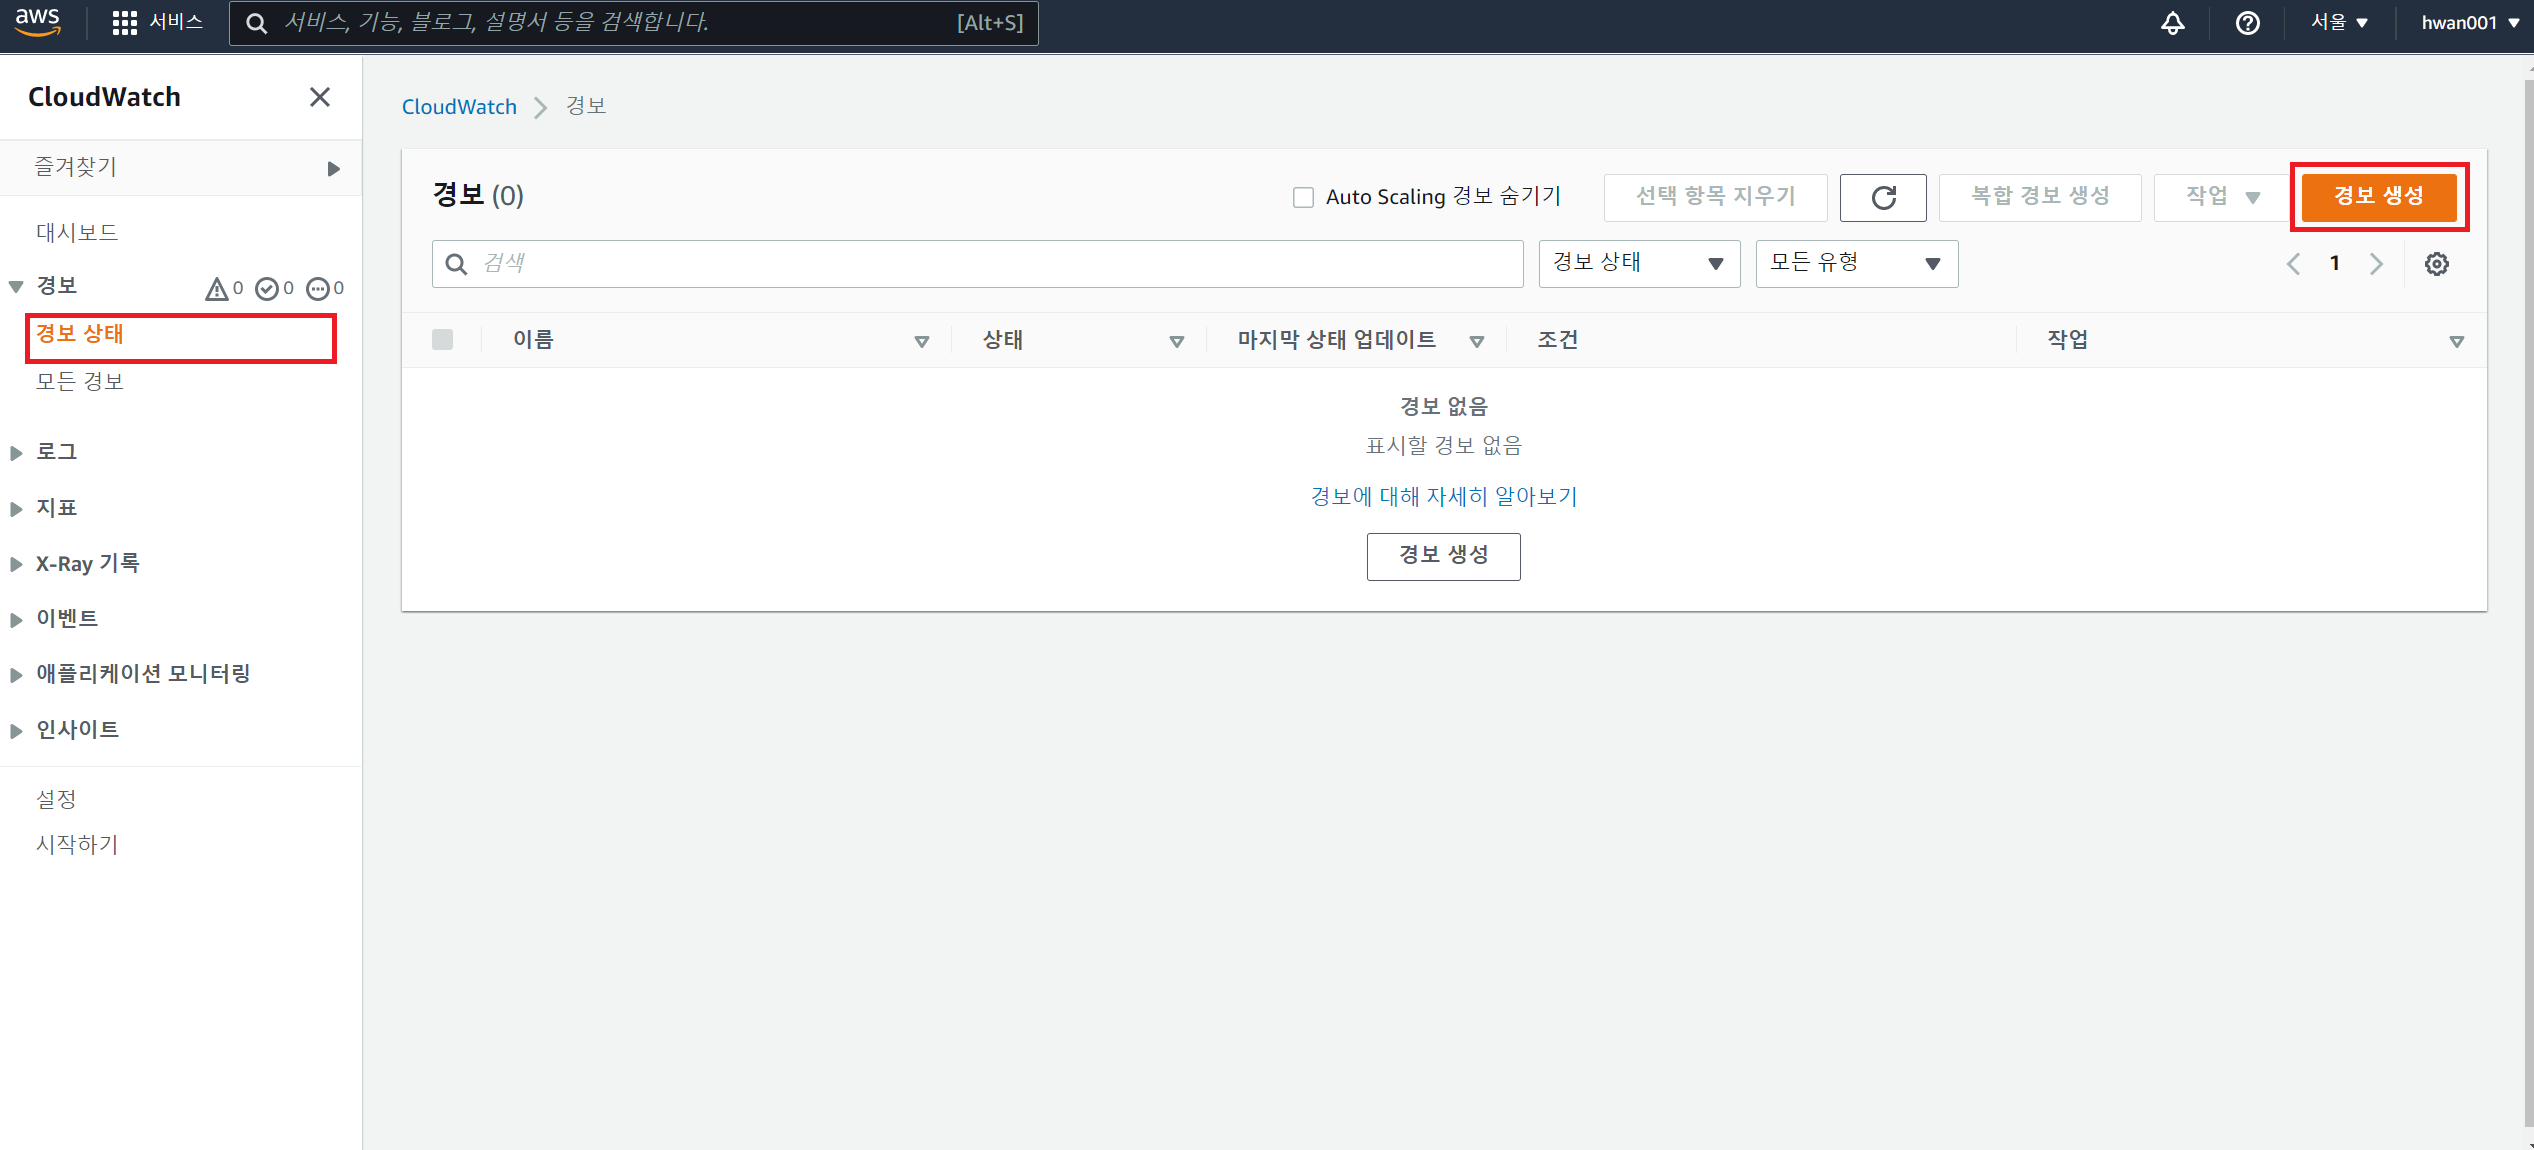Toggle the select-all table header checkbox
Viewport: 2534px width, 1150px height.
point(442,340)
